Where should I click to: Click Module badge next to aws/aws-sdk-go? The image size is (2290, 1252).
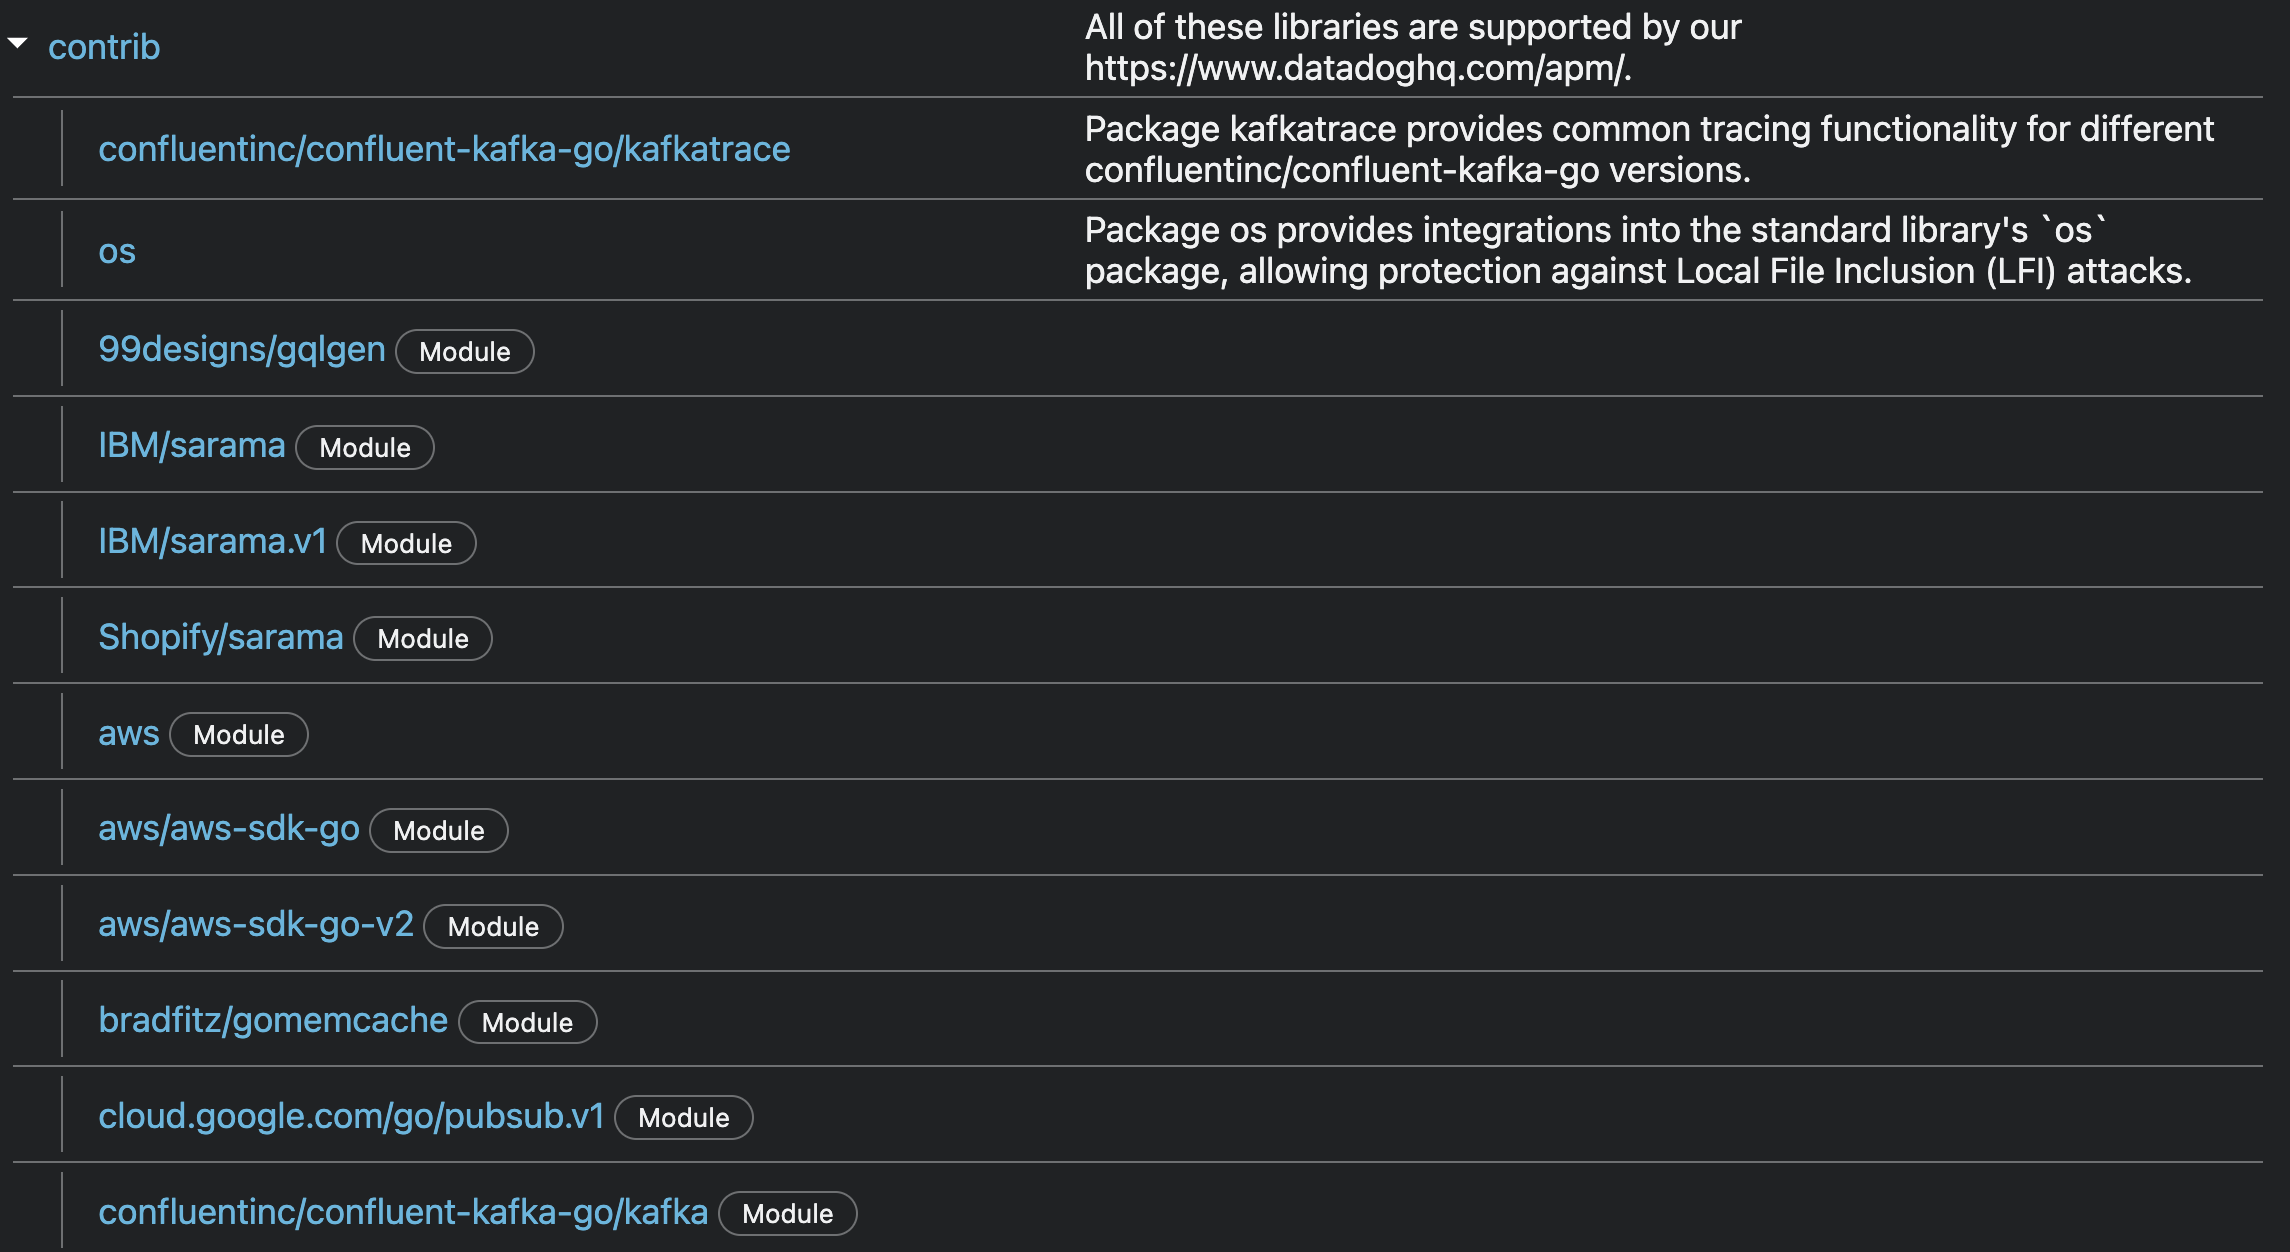coord(439,831)
